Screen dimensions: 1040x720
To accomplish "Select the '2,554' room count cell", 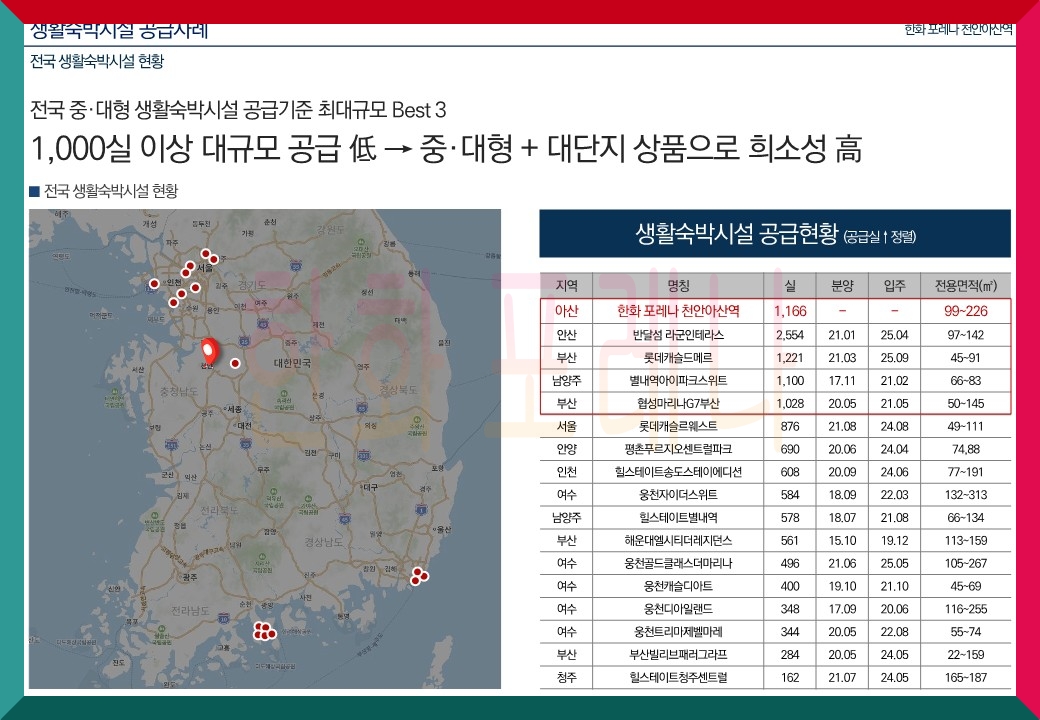I will (790, 335).
